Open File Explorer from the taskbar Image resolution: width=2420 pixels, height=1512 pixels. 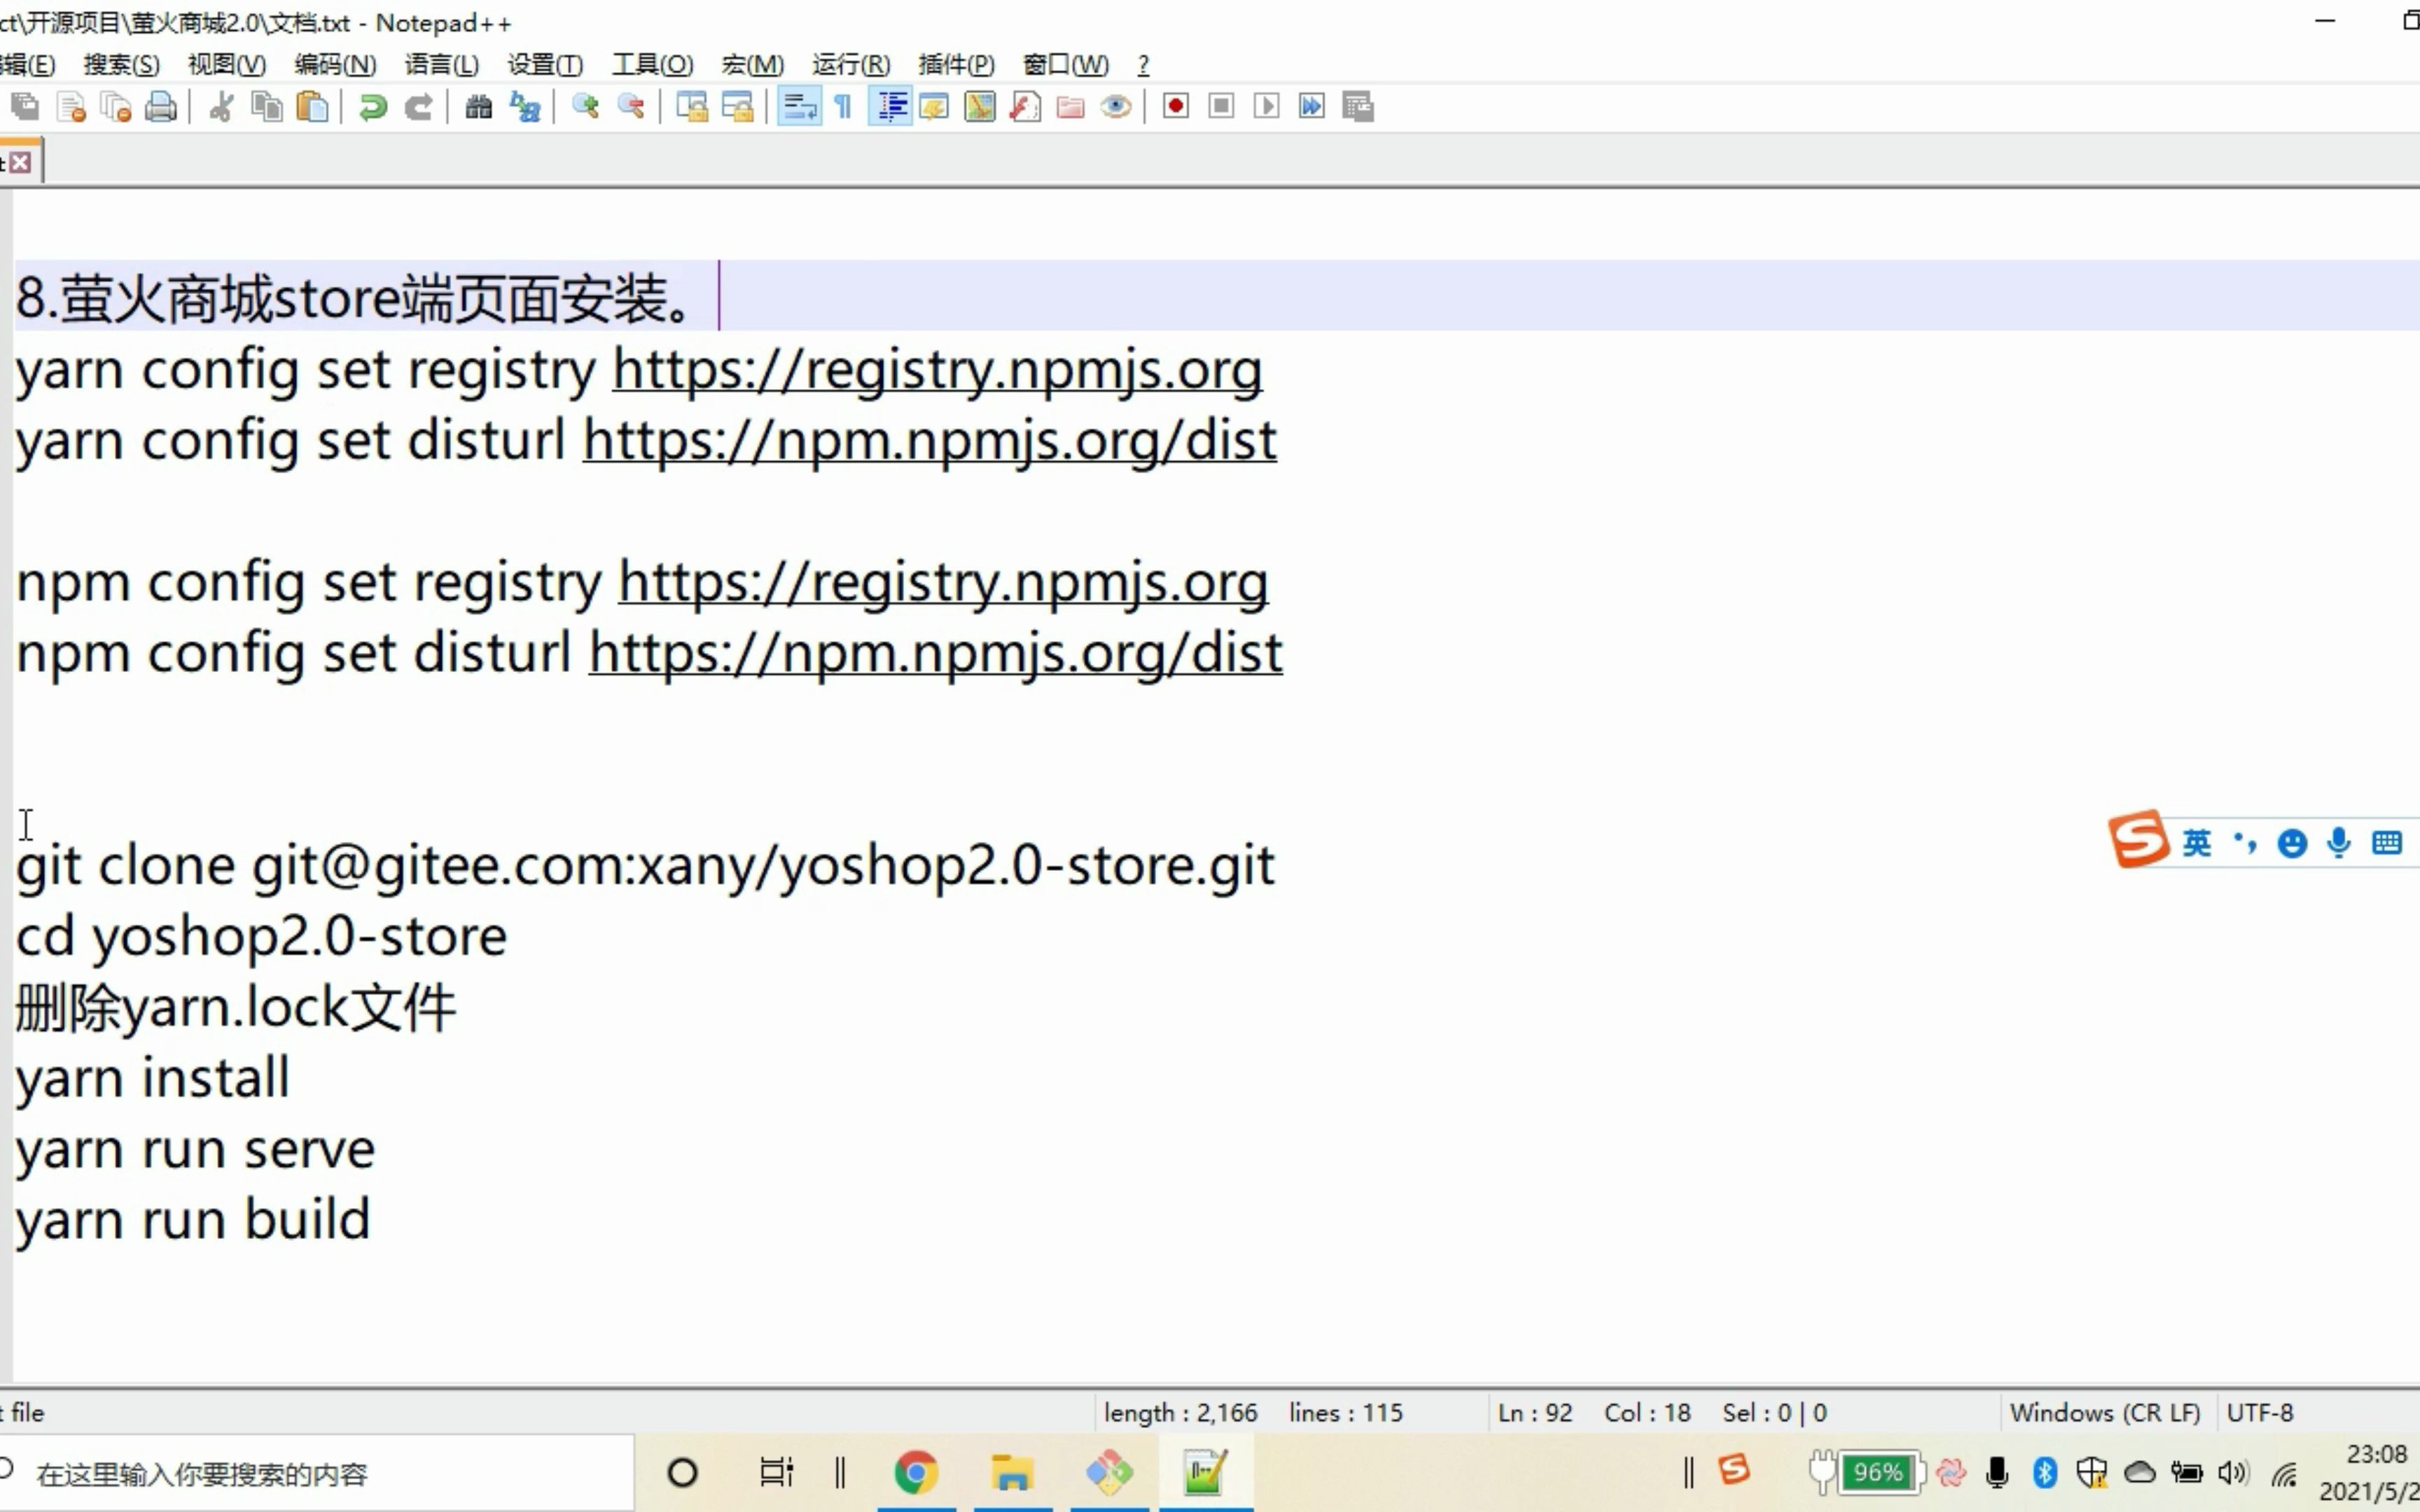[x=1012, y=1473]
